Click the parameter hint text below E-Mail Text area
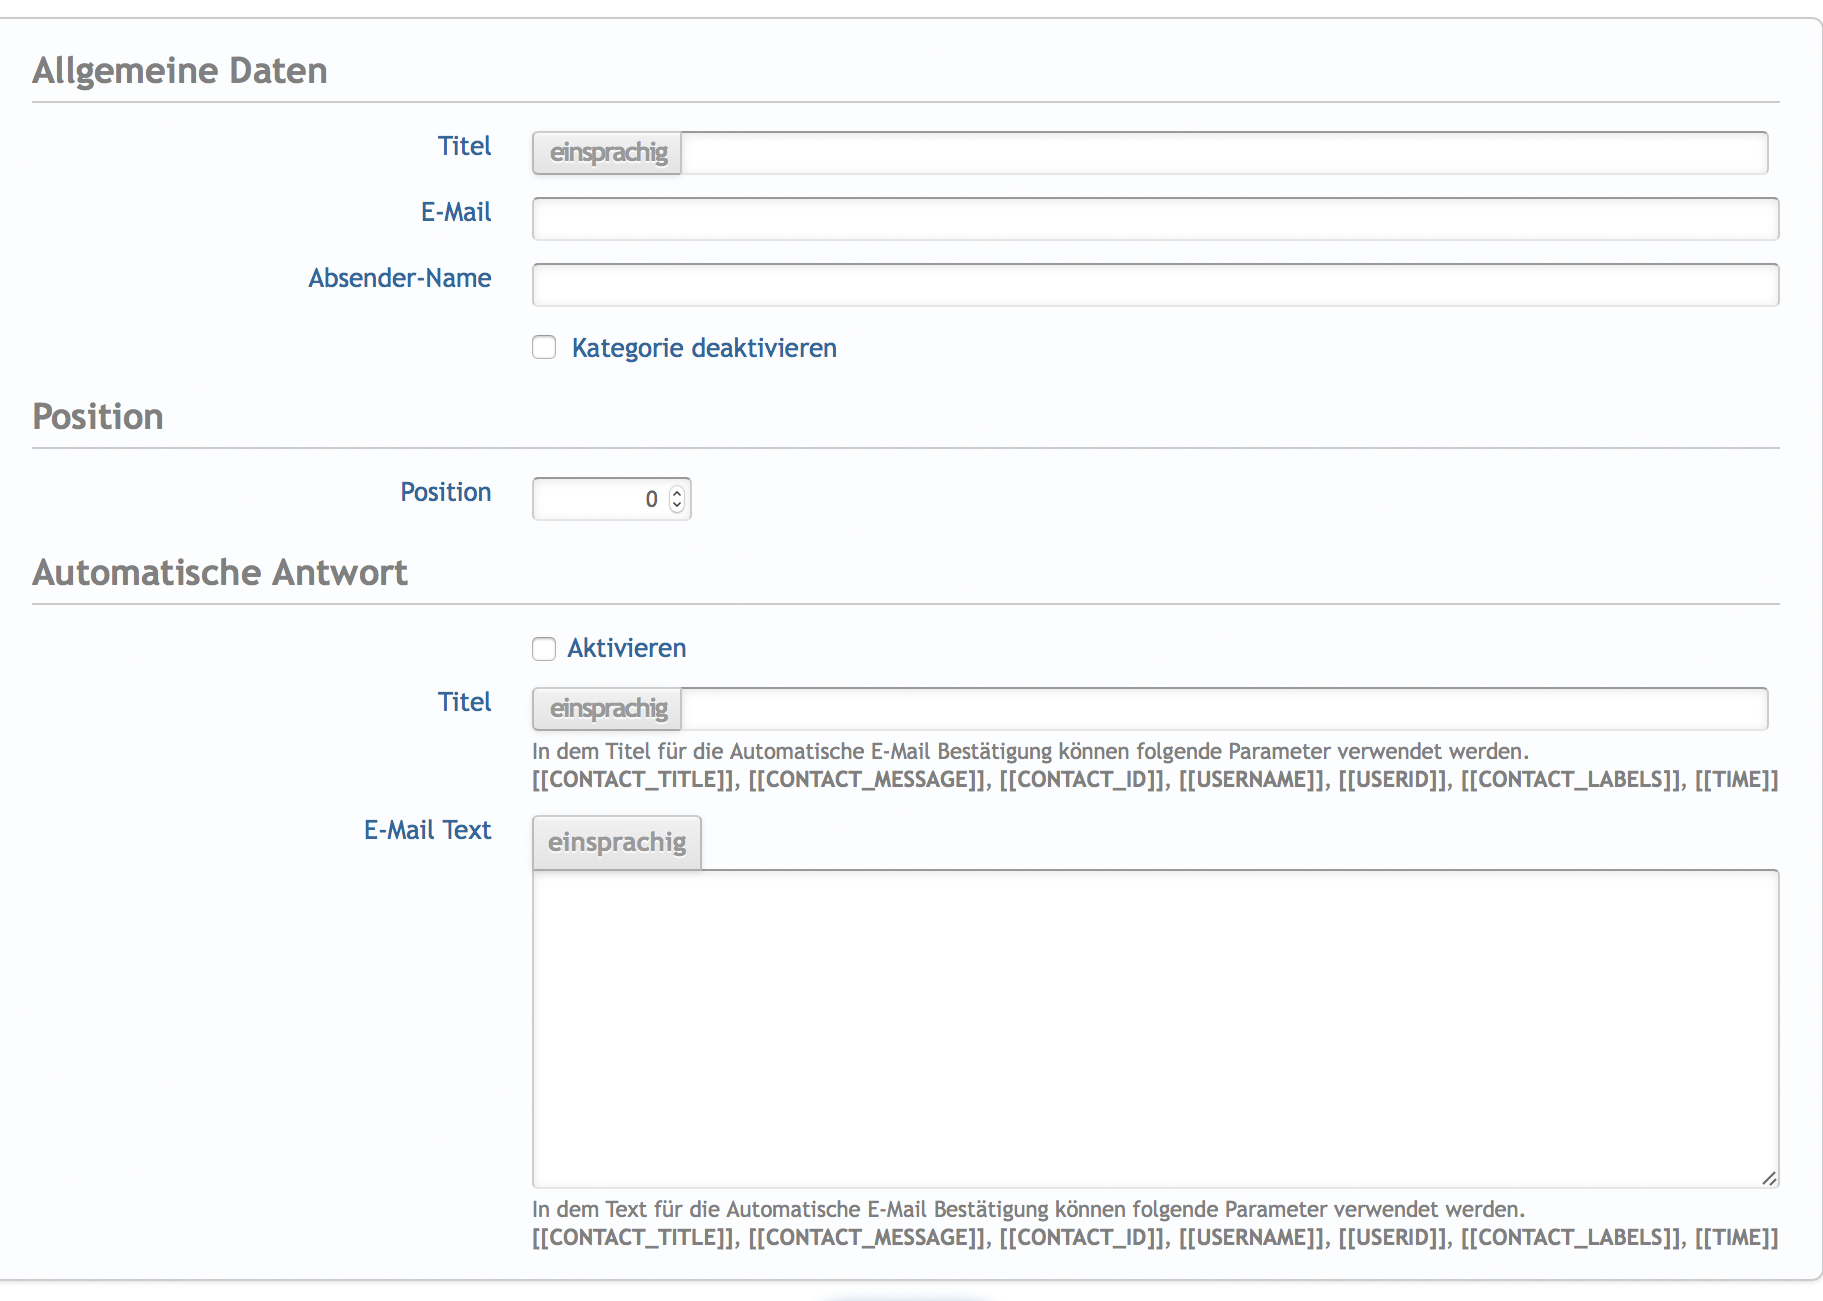Screen dimensions: 1823x1301 pyautogui.click(x=1155, y=1223)
